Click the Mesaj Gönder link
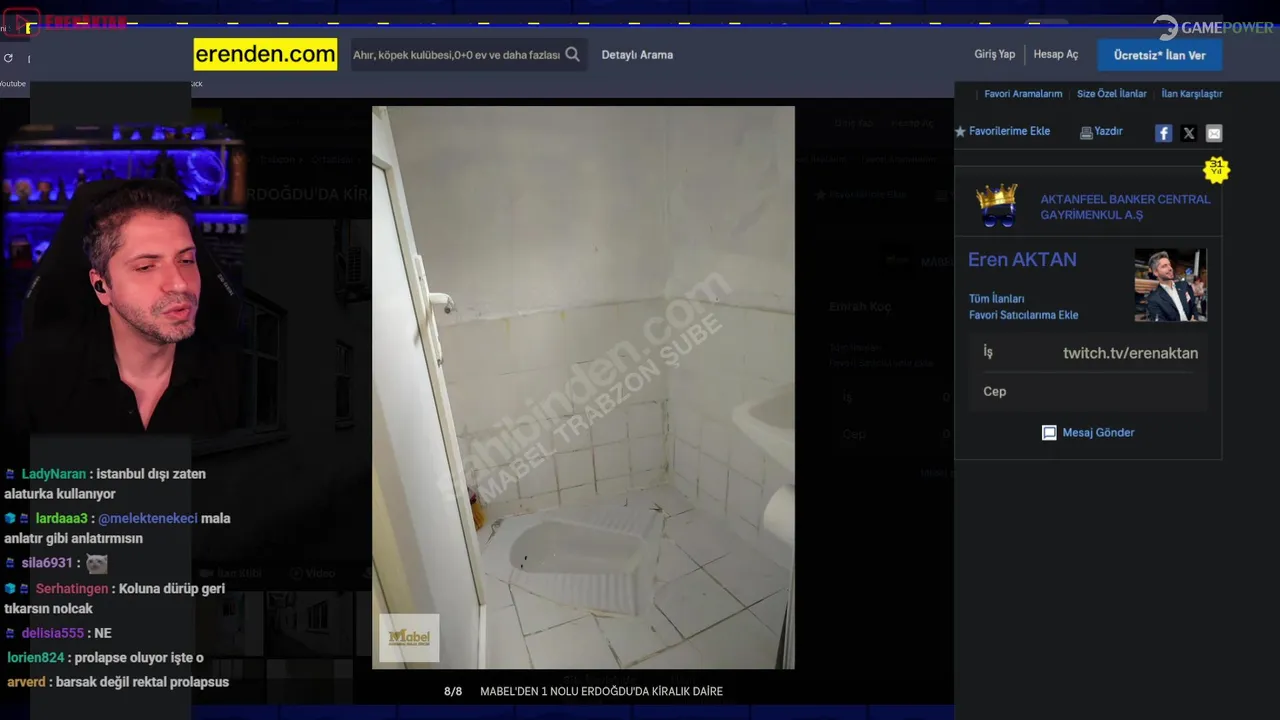Image resolution: width=1280 pixels, height=720 pixels. point(1098,433)
